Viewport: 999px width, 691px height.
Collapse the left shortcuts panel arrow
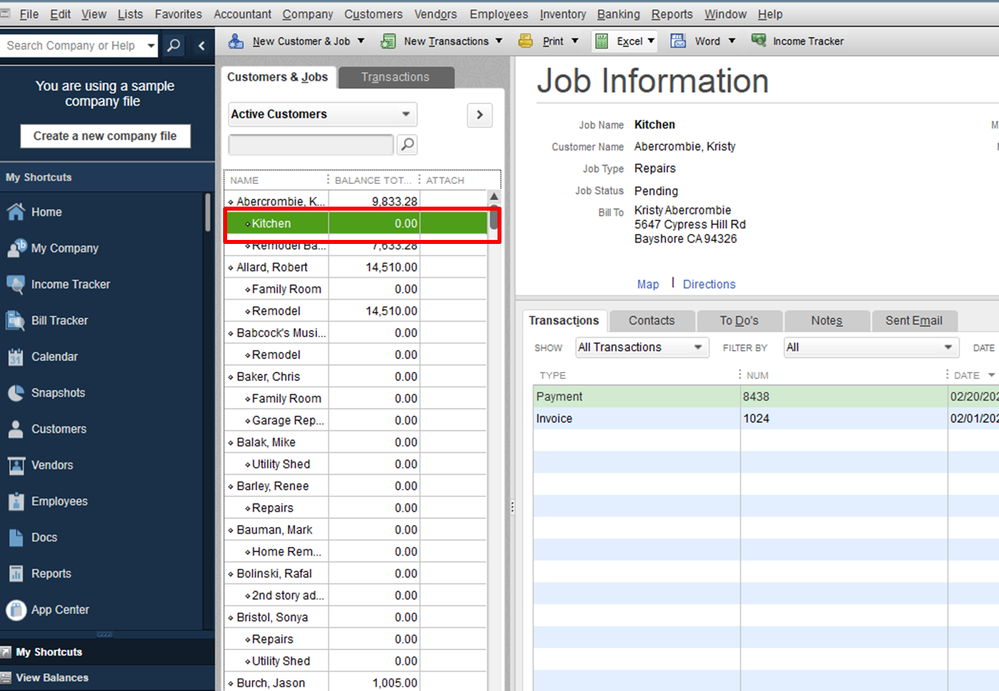(201, 46)
